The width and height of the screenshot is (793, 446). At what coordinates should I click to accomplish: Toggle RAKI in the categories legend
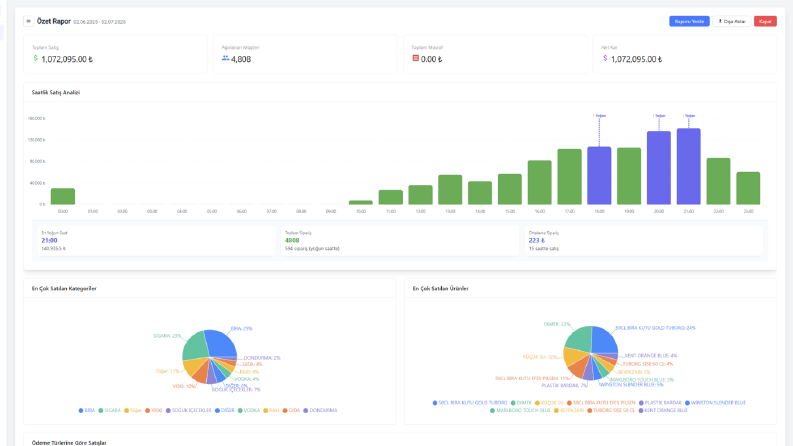272,410
